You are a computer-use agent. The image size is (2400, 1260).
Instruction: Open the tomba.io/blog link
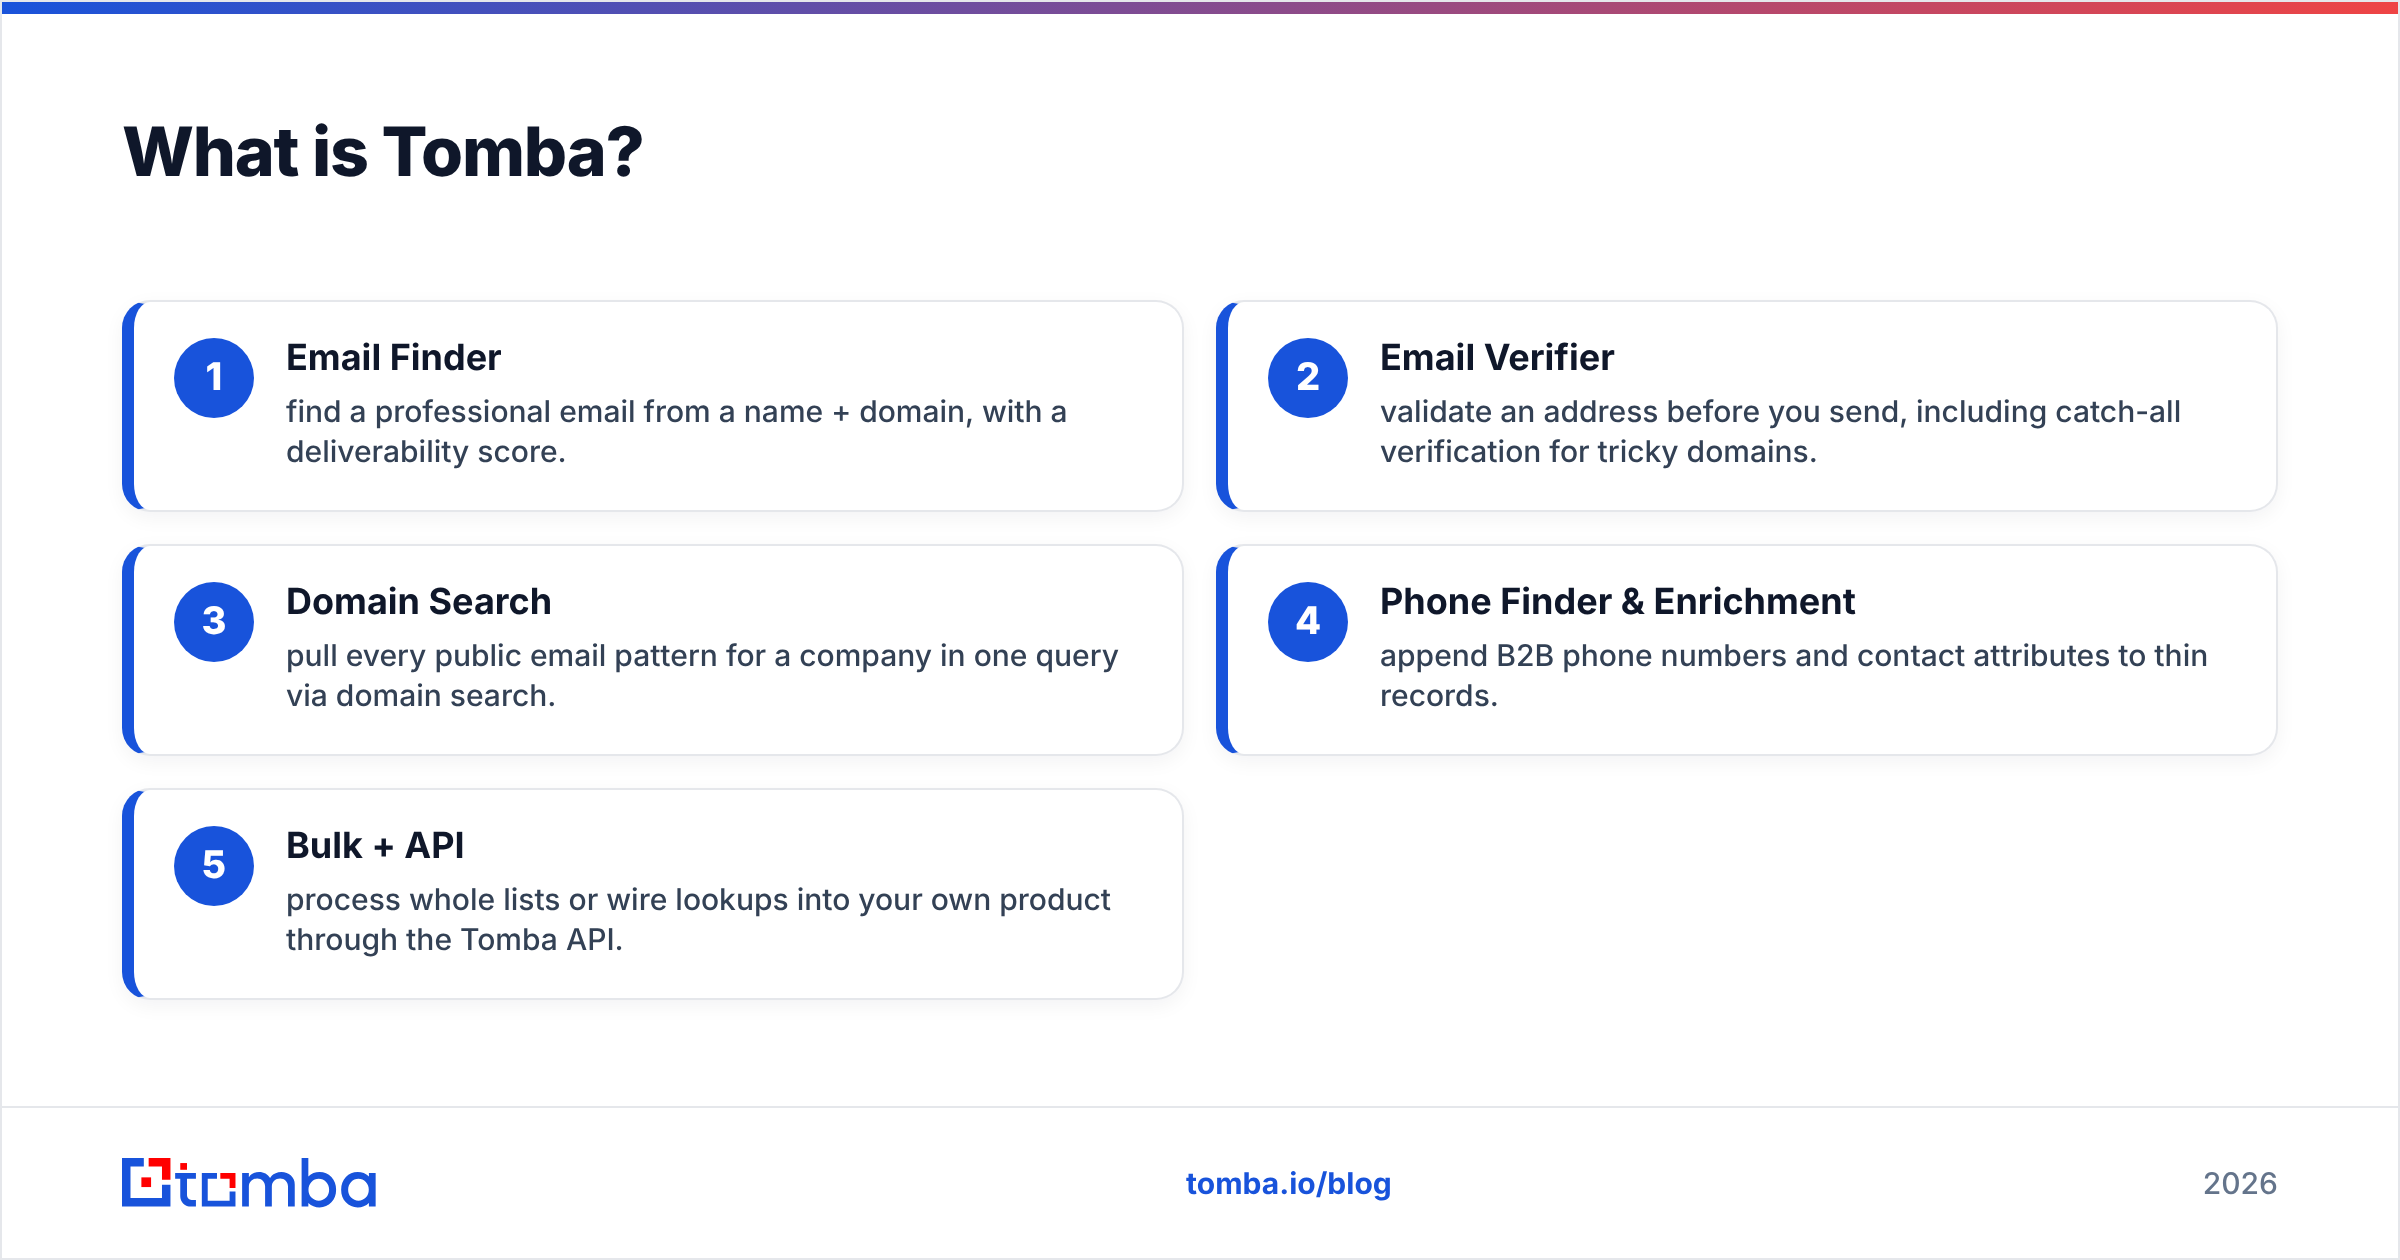(x=1288, y=1184)
